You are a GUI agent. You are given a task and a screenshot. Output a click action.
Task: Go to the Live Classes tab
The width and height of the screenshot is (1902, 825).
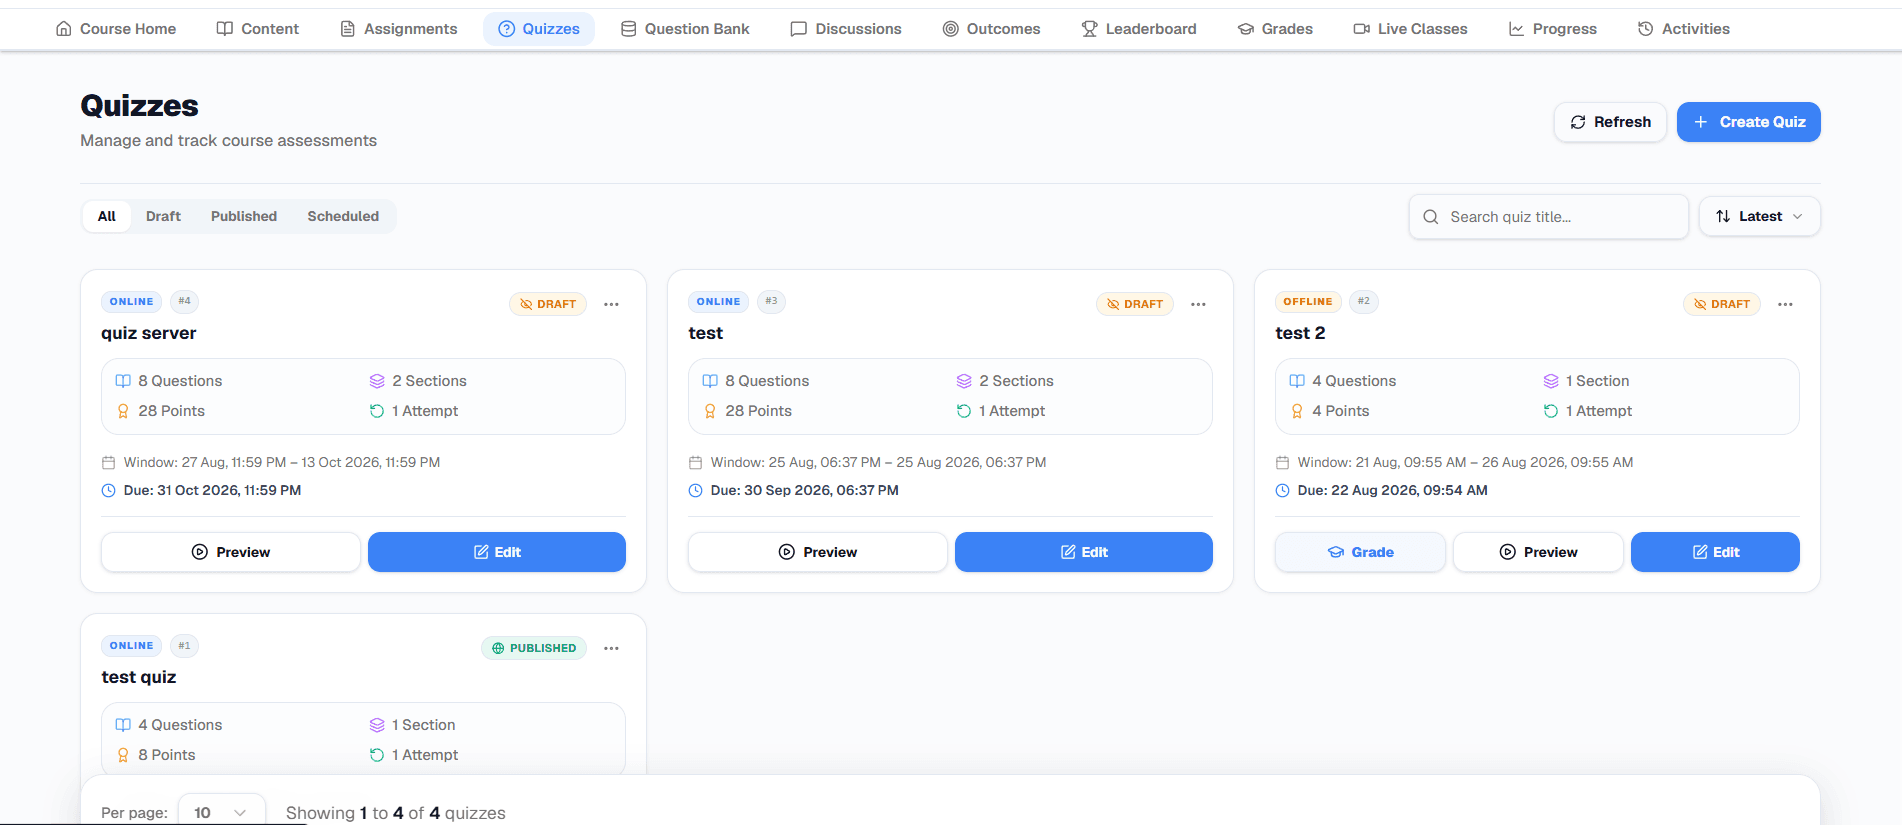[1411, 29]
